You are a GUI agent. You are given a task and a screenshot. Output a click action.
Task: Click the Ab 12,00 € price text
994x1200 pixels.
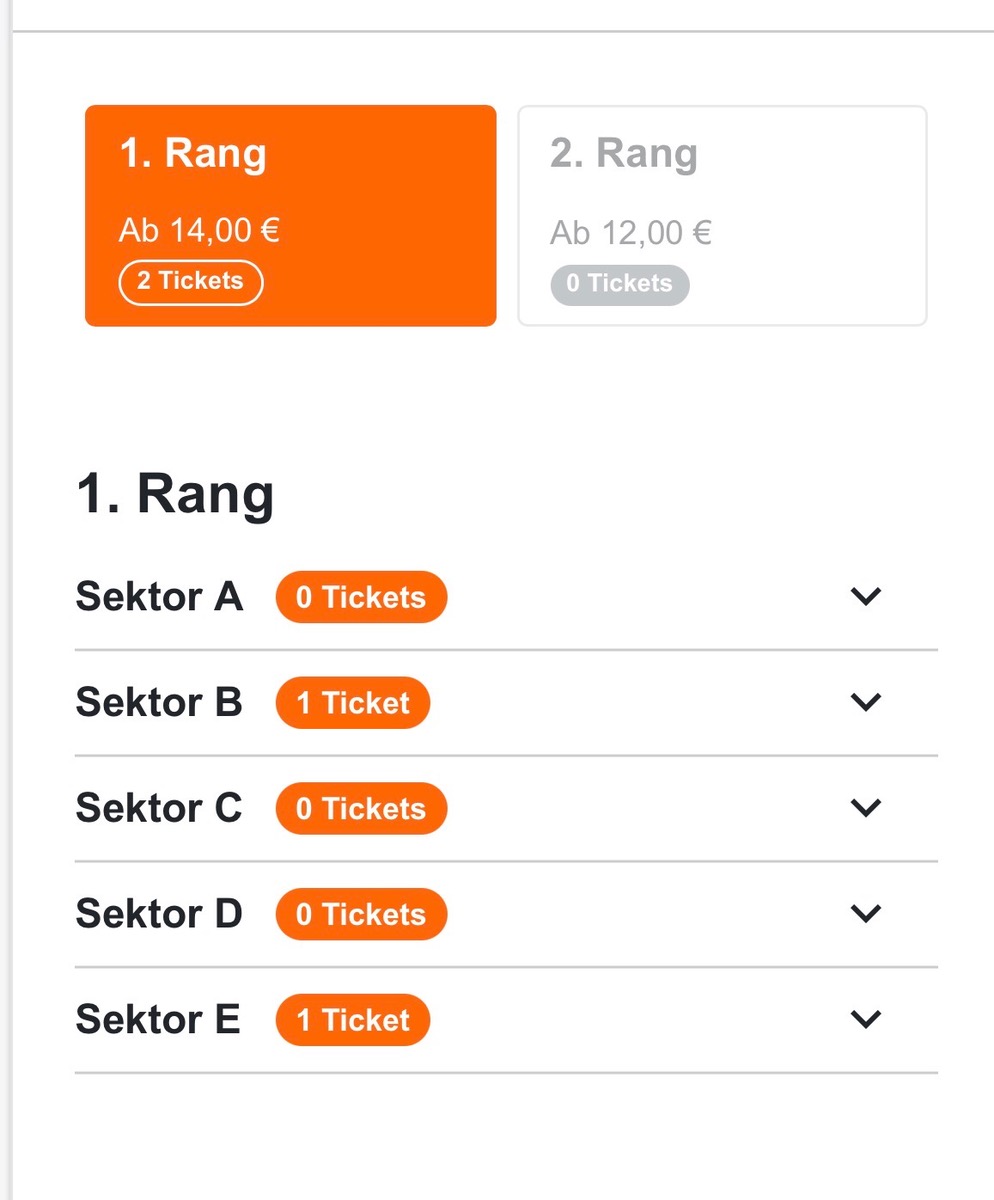click(630, 234)
